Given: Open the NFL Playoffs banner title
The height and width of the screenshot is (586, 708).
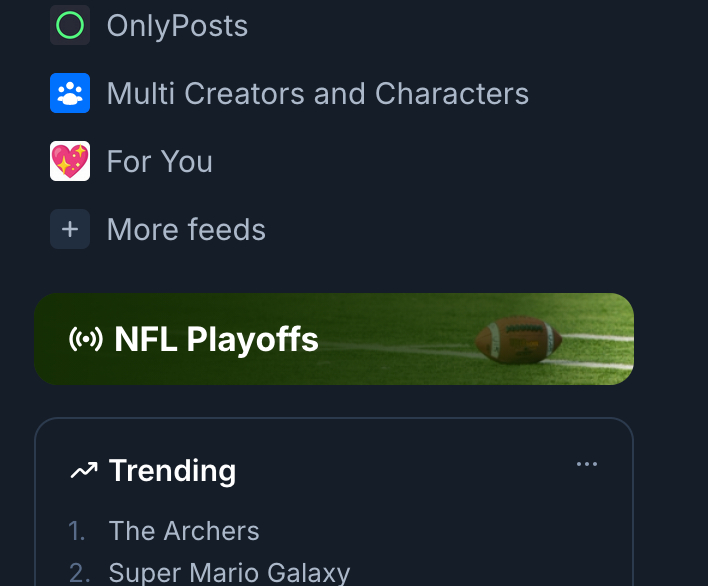Looking at the screenshot, I should click(x=216, y=340).
